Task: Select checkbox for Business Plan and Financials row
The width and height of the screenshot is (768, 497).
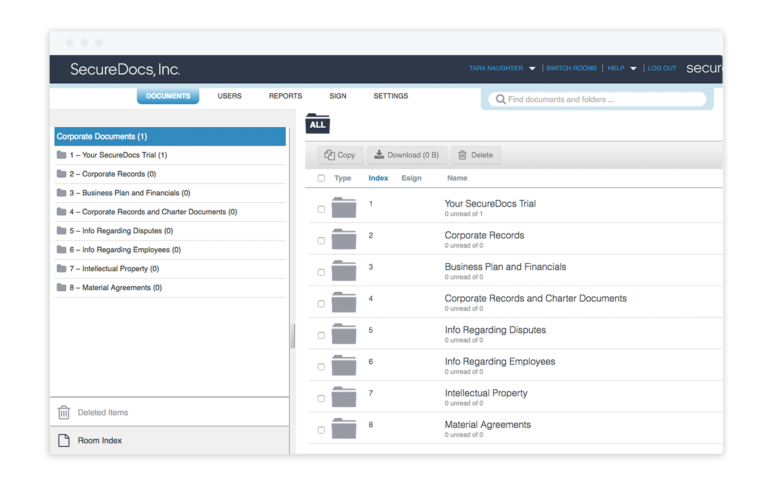Action: coord(321,272)
